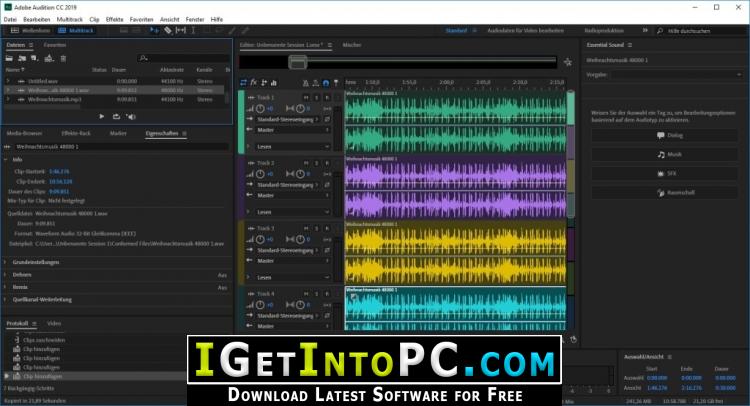Click the overview navigator handle above the timeline
750x406 pixels.
[298, 62]
